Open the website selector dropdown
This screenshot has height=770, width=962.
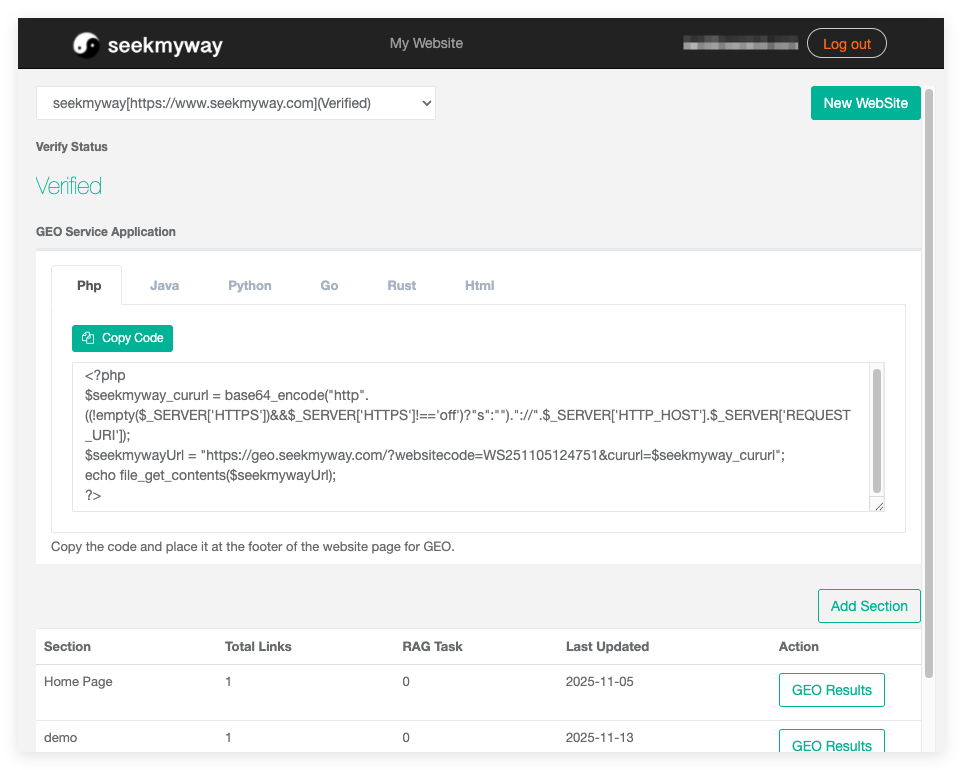click(235, 103)
